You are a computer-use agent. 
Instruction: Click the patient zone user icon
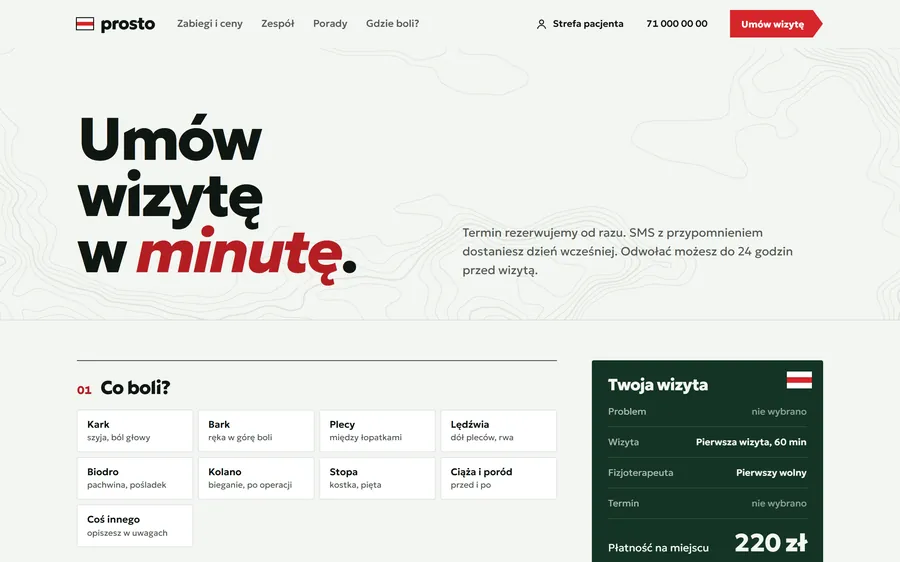click(x=541, y=24)
